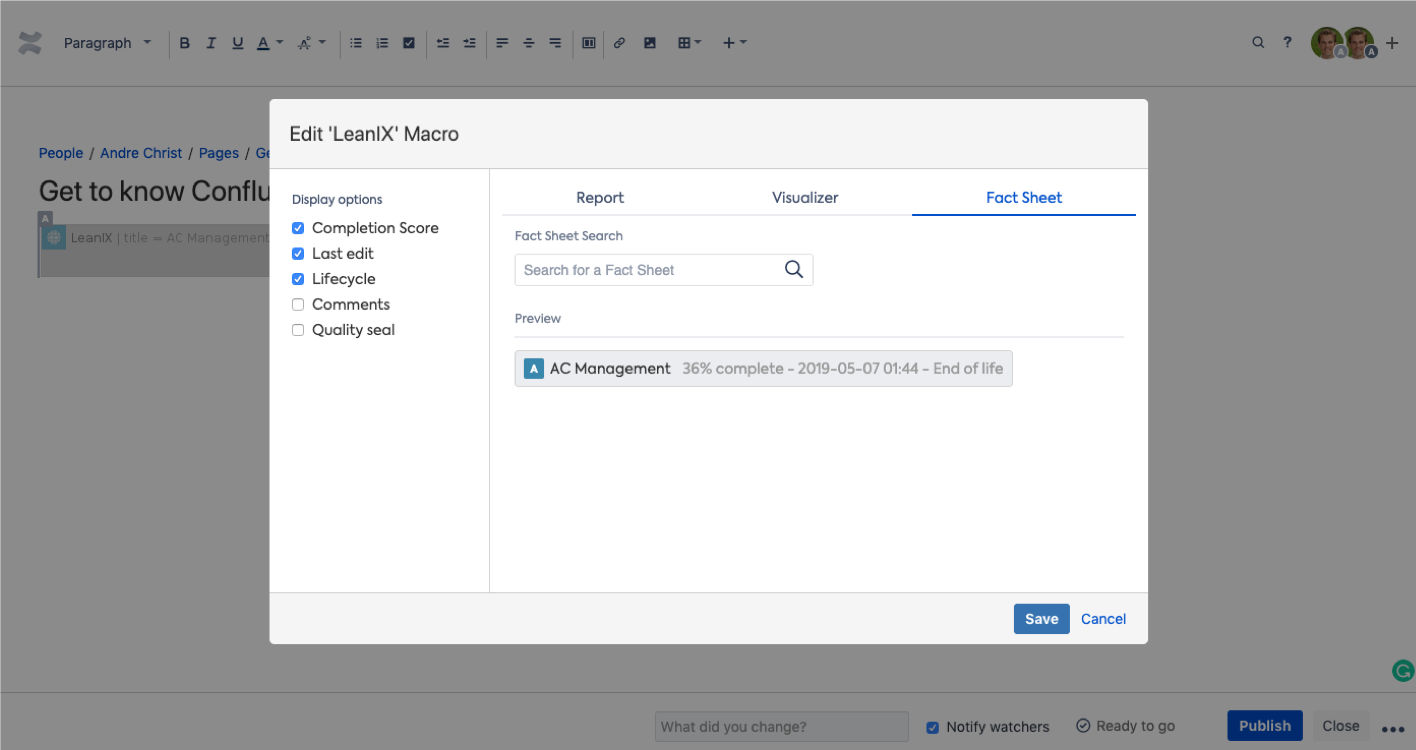Switch to the Report tab
Viewport: 1416px width, 750px height.
pos(600,198)
